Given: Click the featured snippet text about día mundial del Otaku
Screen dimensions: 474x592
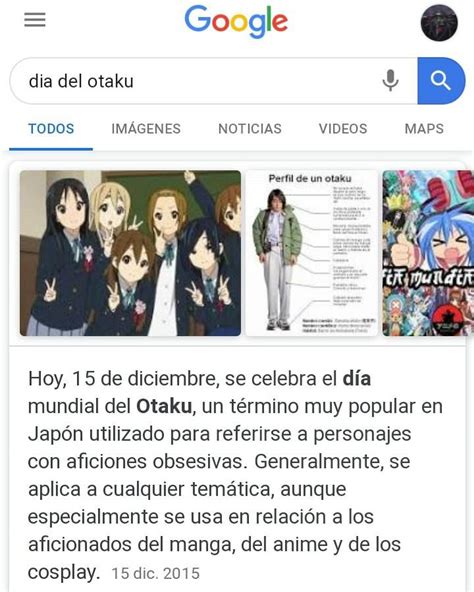Looking at the screenshot, I should point(235,475).
